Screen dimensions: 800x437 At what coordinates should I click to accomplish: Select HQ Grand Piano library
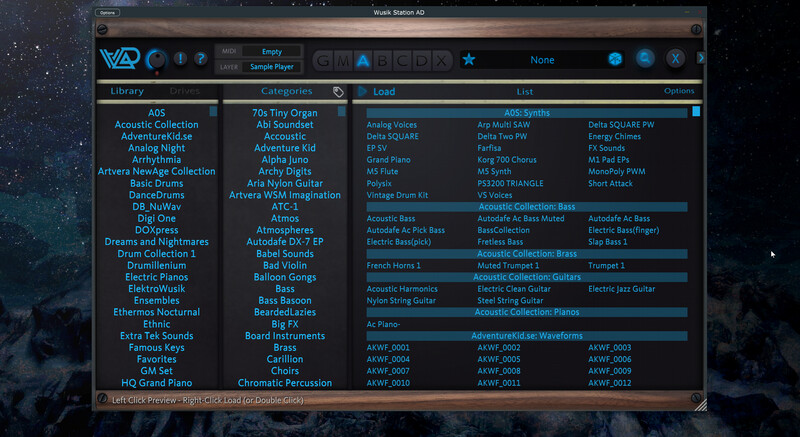[x=157, y=382]
